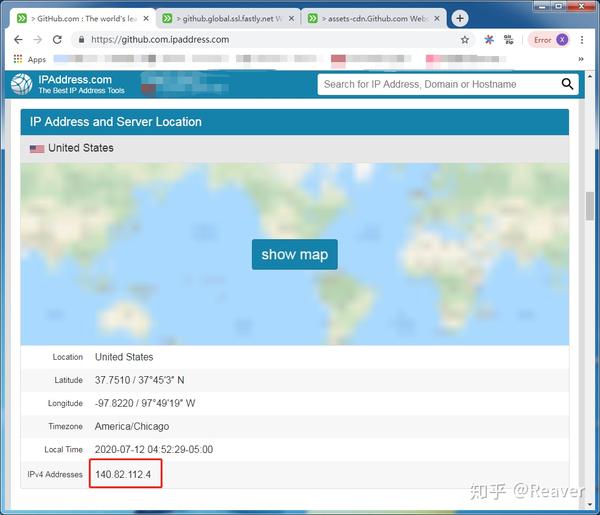
Task: Click 'The Best IP Address Tools' tagline
Action: pyautogui.click(x=81, y=91)
